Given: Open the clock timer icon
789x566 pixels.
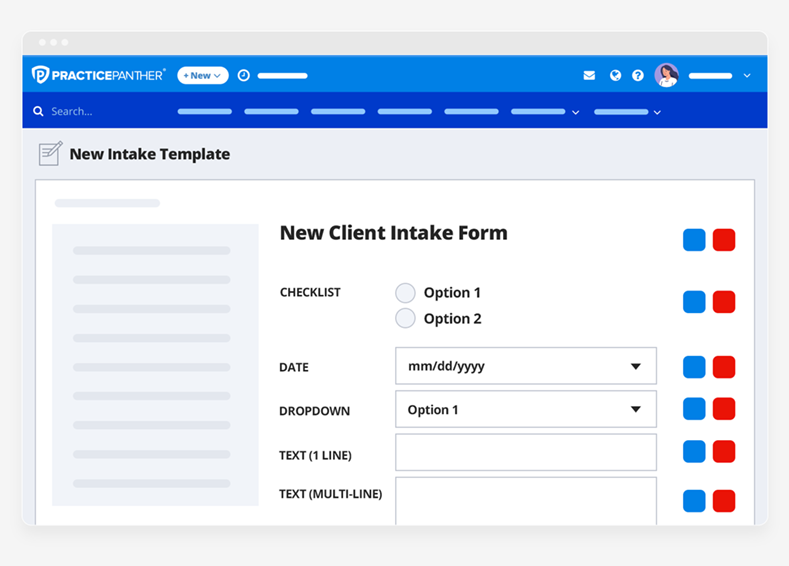Looking at the screenshot, I should pos(243,75).
